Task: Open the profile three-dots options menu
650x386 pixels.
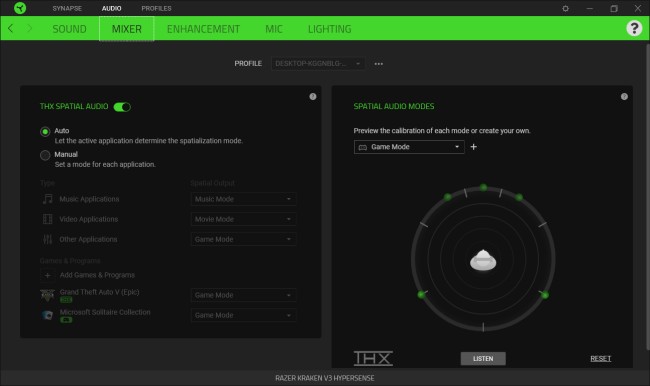Action: tap(378, 64)
